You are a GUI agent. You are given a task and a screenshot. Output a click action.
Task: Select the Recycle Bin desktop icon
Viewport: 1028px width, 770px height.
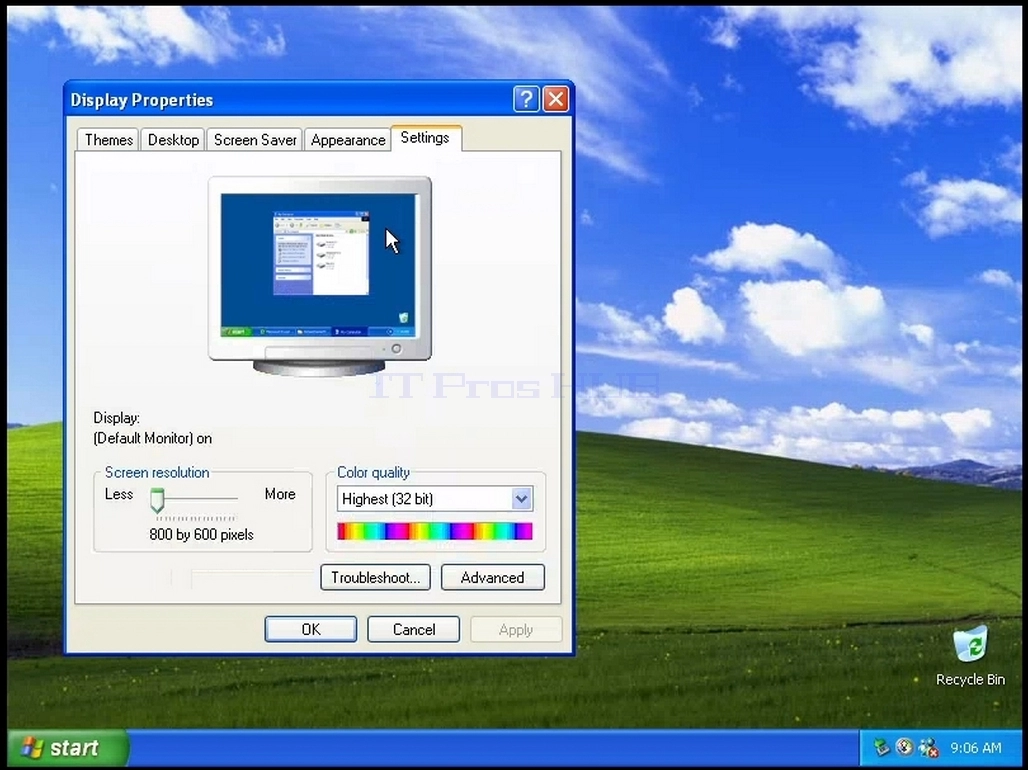point(970,656)
